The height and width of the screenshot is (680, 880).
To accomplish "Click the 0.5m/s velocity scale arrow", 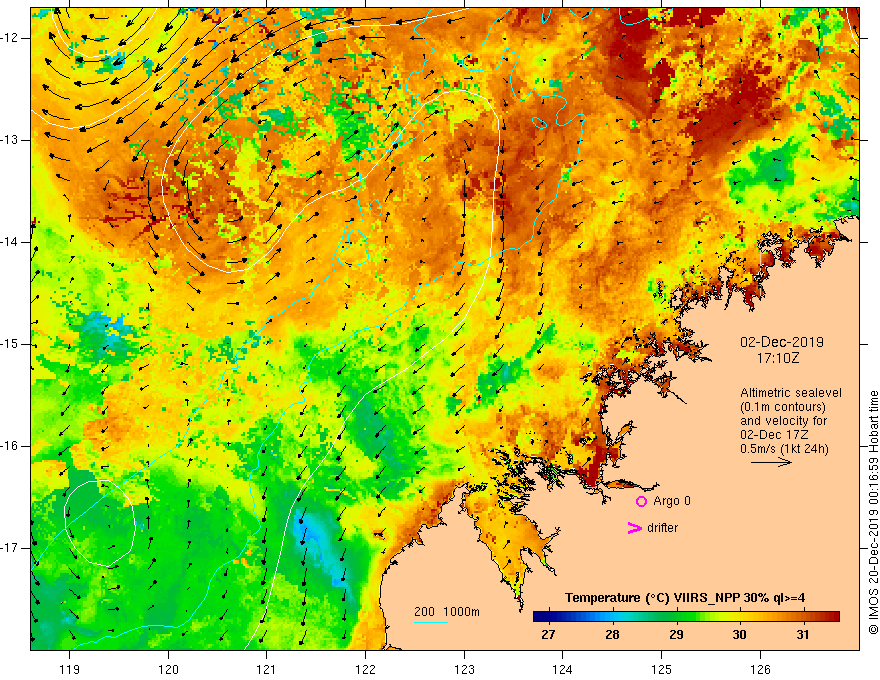I will 771,462.
